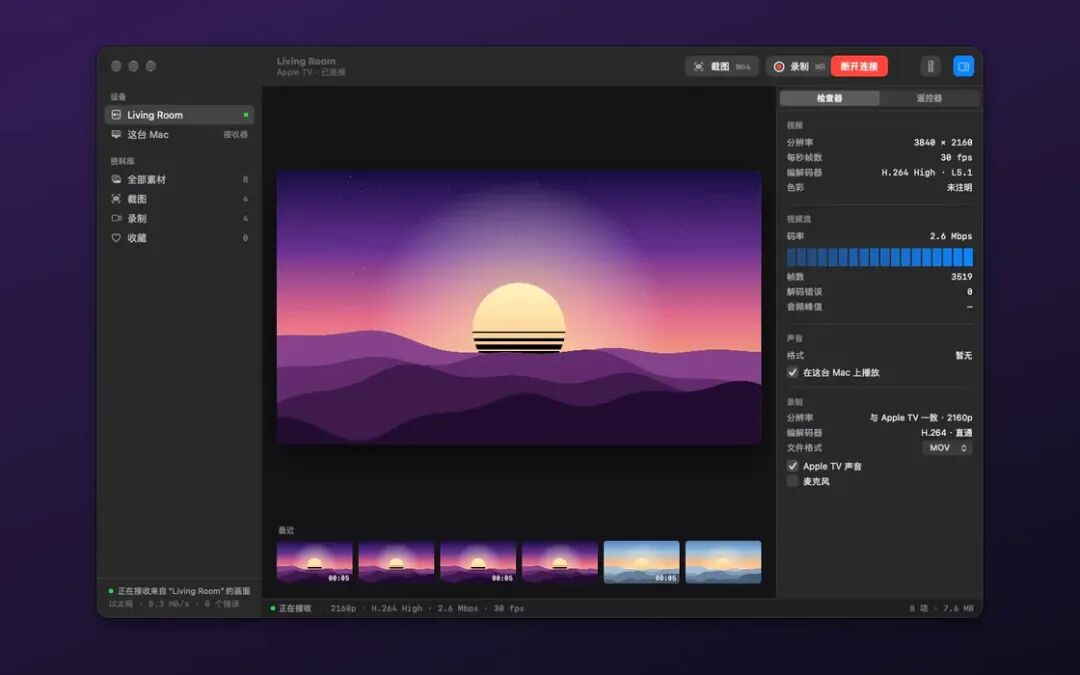Click the 截图 viewfinder icon in the sidebar

click(x=116, y=199)
